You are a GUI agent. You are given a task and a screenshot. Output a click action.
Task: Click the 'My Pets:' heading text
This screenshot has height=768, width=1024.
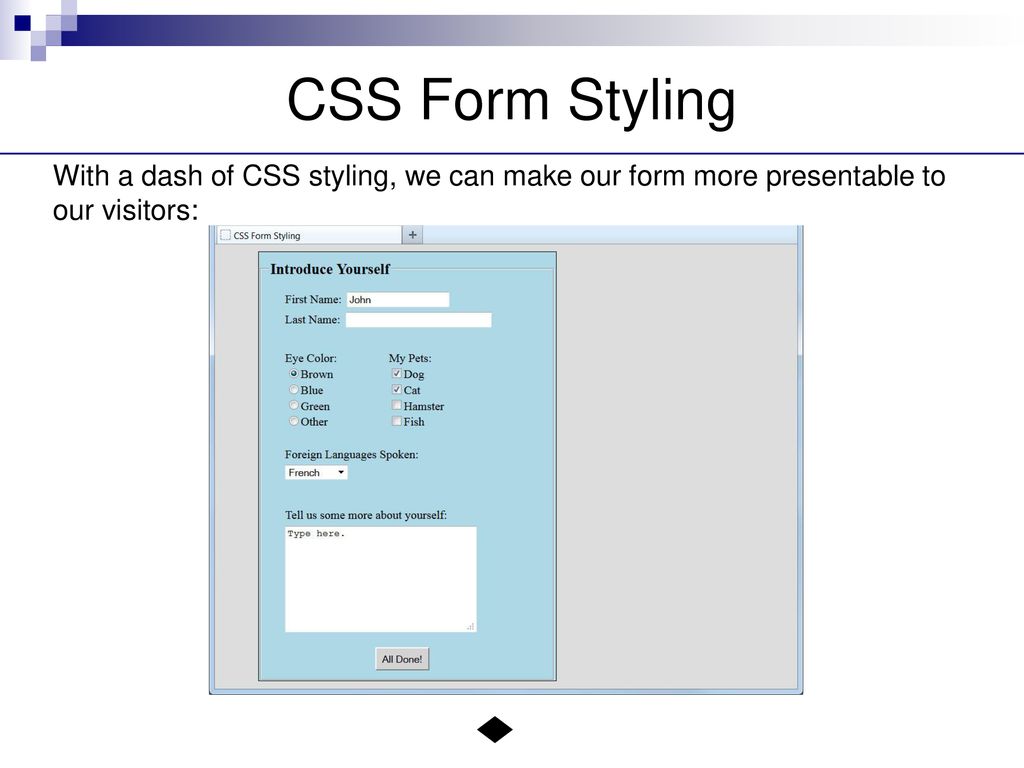410,359
